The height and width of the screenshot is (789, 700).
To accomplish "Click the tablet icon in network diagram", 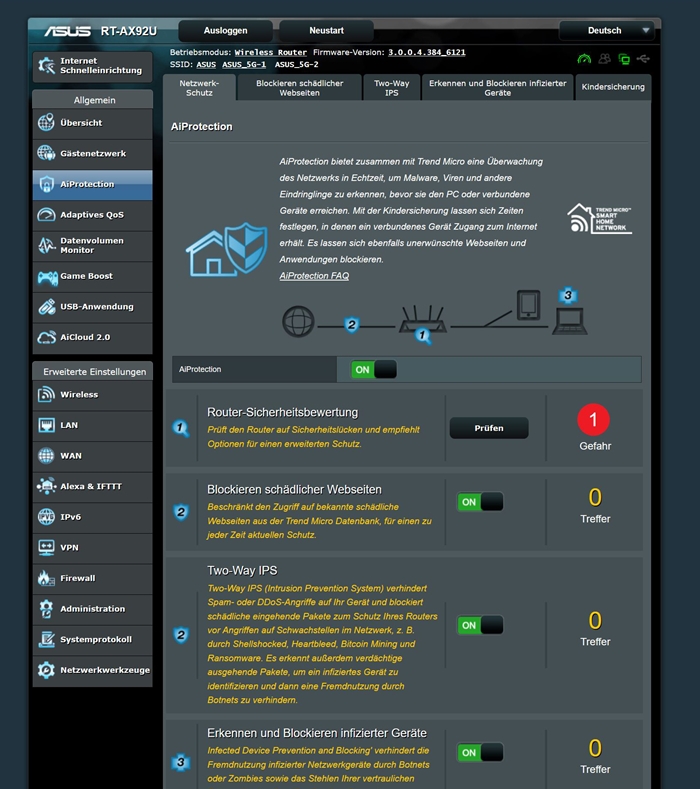I will pyautogui.click(x=528, y=305).
